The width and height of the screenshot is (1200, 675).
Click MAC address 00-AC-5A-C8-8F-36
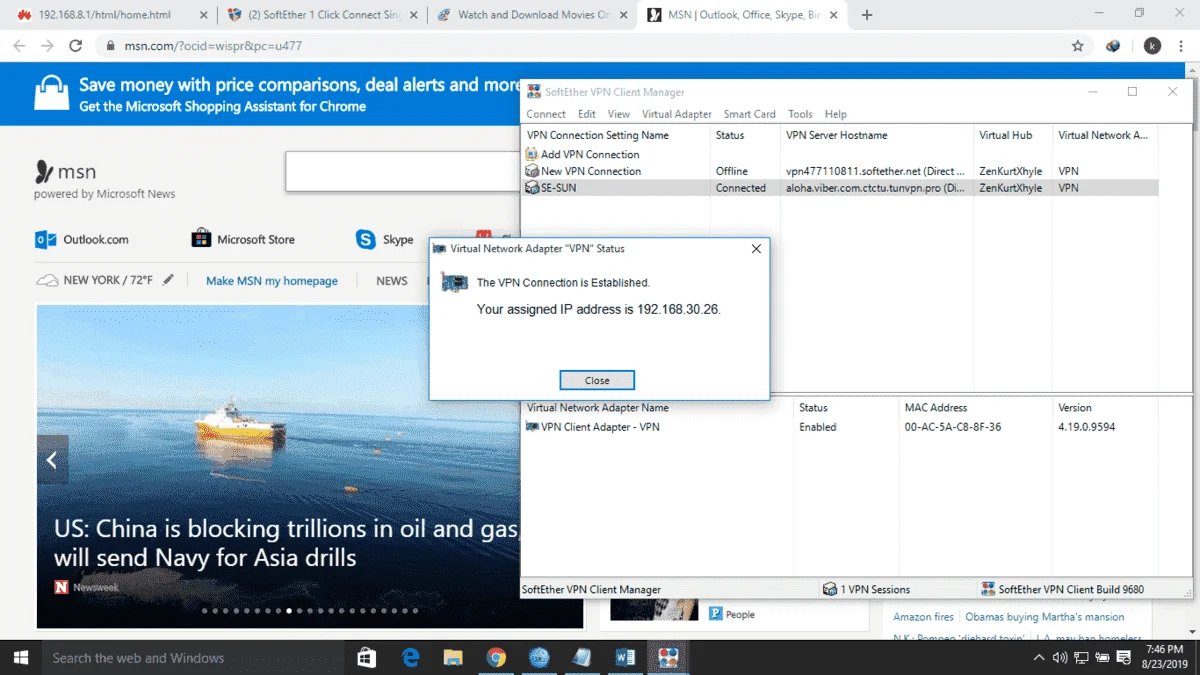953,427
